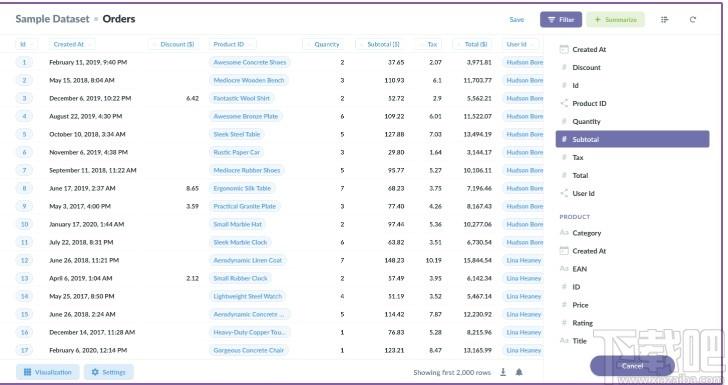Open Sample Dataset breadcrumb
The image size is (728, 385).
click(52, 19)
